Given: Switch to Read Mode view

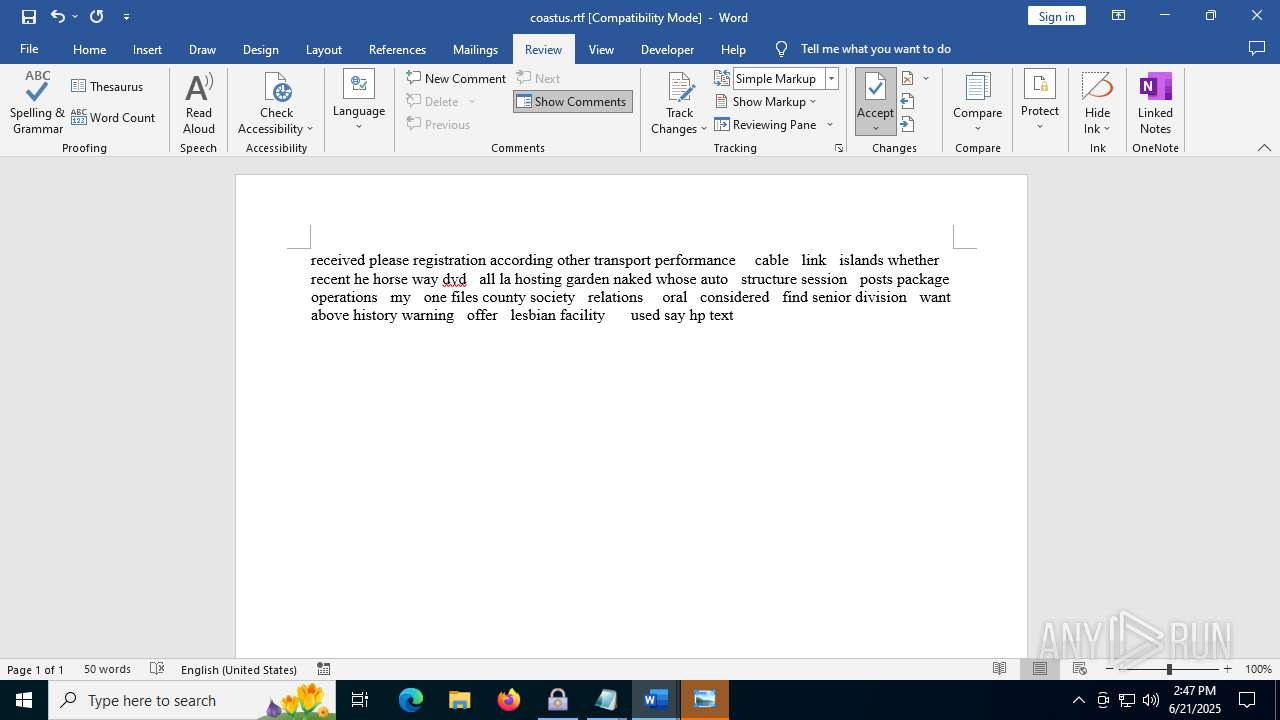Looking at the screenshot, I should (x=999, y=669).
